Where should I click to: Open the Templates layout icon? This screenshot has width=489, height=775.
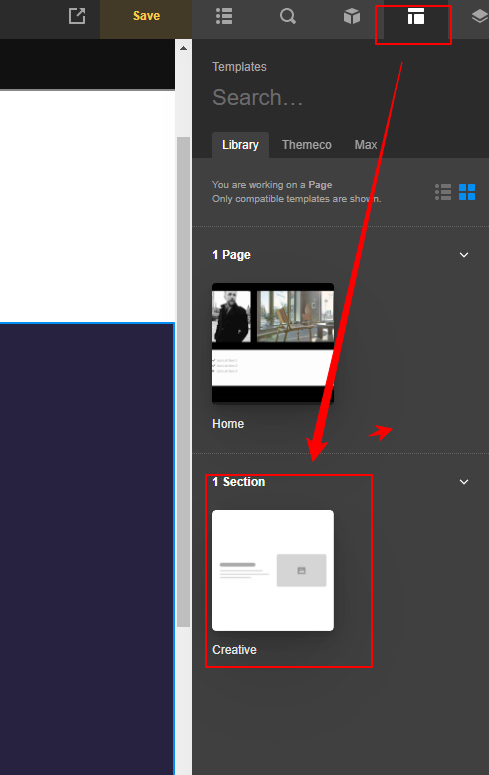415,16
